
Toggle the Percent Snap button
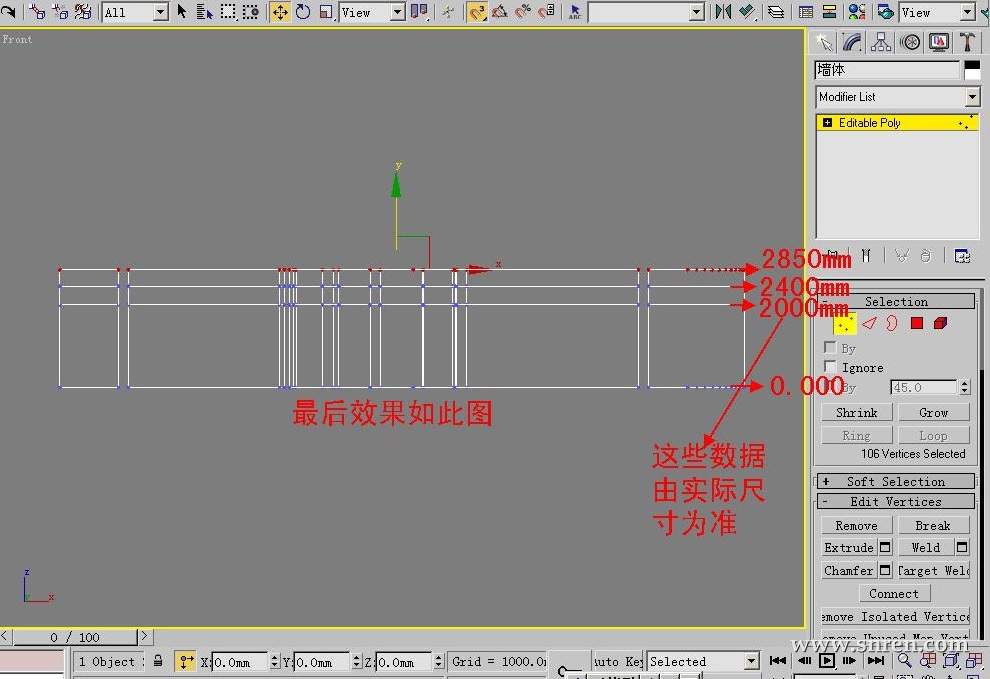coord(523,11)
